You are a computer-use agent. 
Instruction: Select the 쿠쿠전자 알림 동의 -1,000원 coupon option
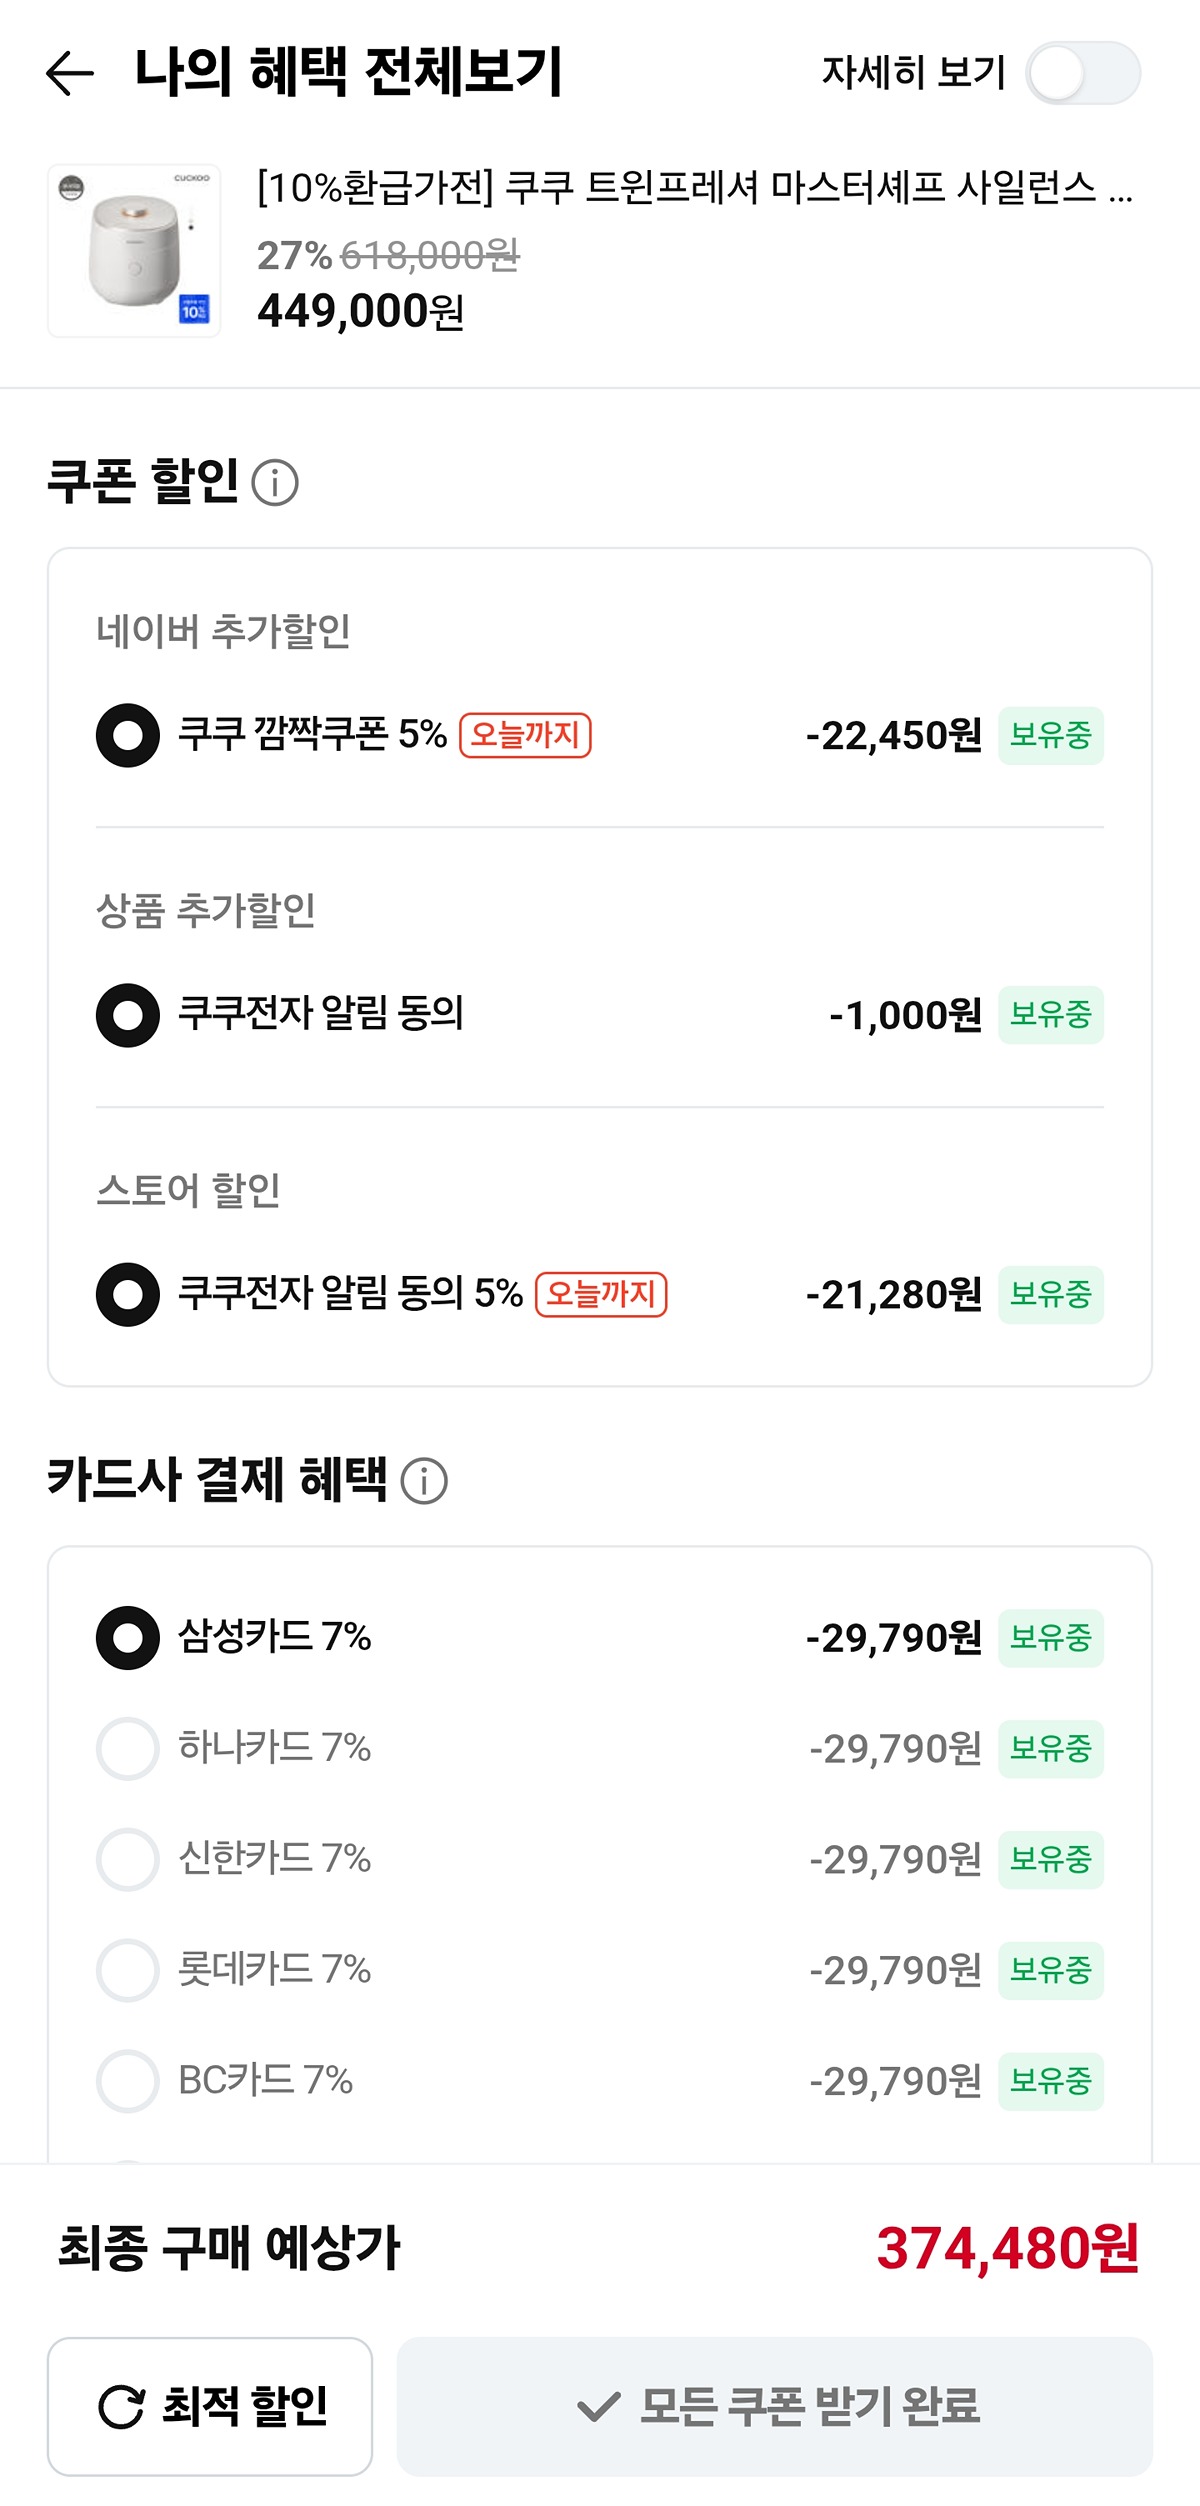point(128,1015)
